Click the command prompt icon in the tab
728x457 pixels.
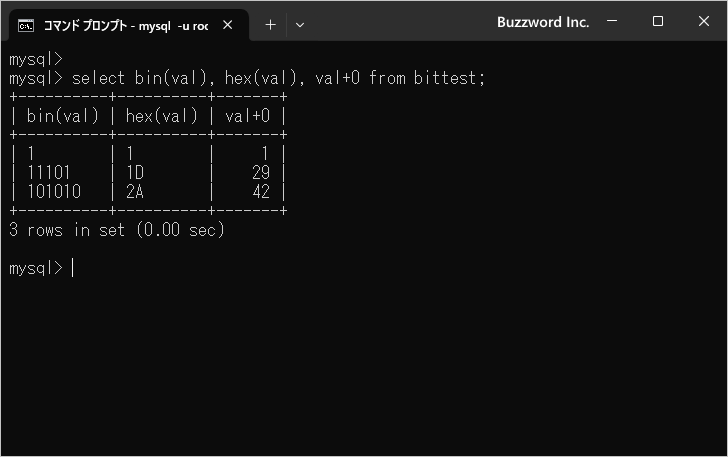point(27,25)
